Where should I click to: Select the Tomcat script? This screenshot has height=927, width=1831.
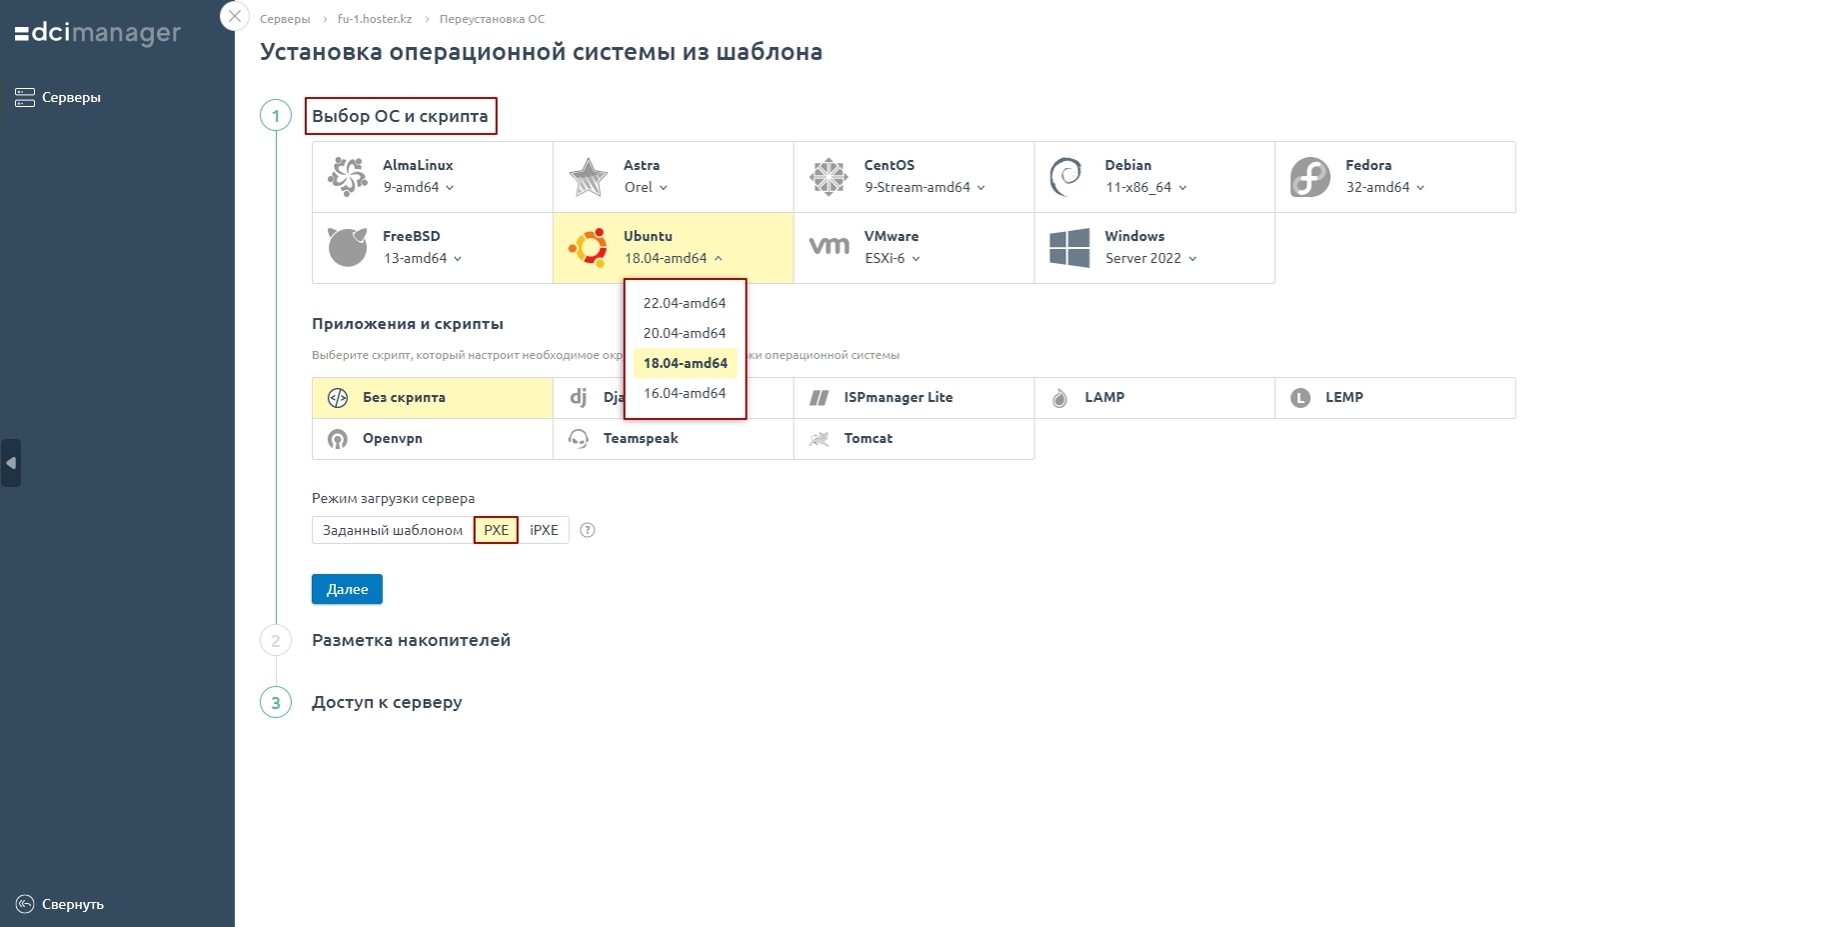click(913, 439)
